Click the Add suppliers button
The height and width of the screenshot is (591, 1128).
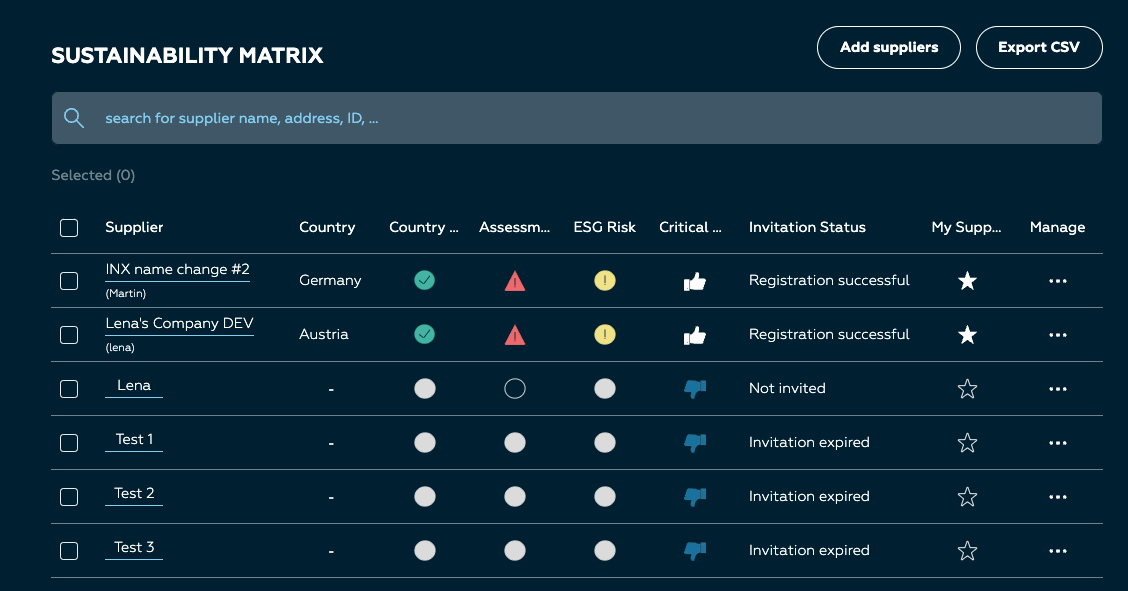pyautogui.click(x=888, y=47)
